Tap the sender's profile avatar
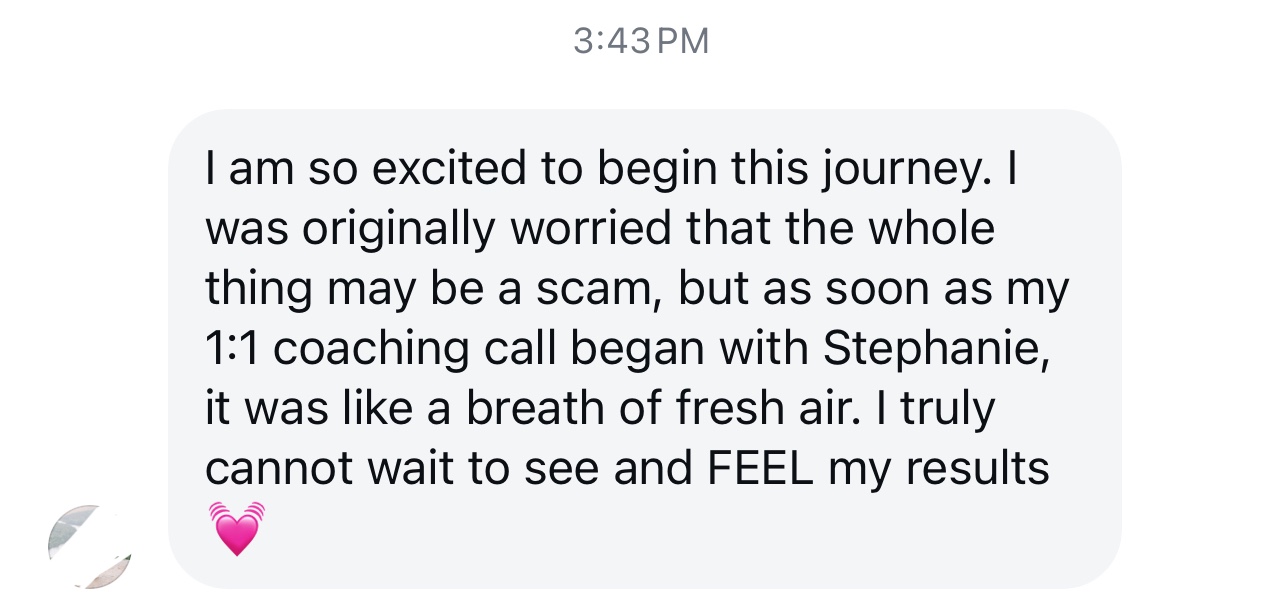The width and height of the screenshot is (1284, 602). (x=88, y=546)
